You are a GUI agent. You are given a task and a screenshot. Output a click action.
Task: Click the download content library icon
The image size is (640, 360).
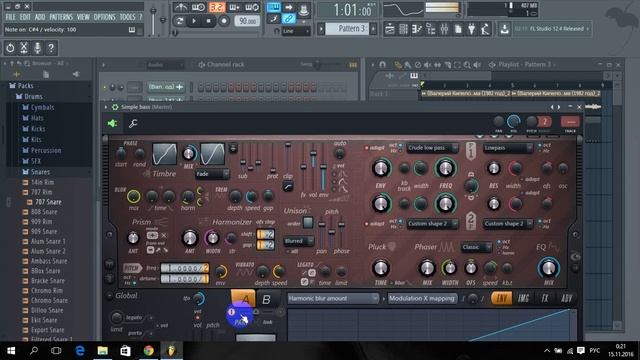pos(504,29)
